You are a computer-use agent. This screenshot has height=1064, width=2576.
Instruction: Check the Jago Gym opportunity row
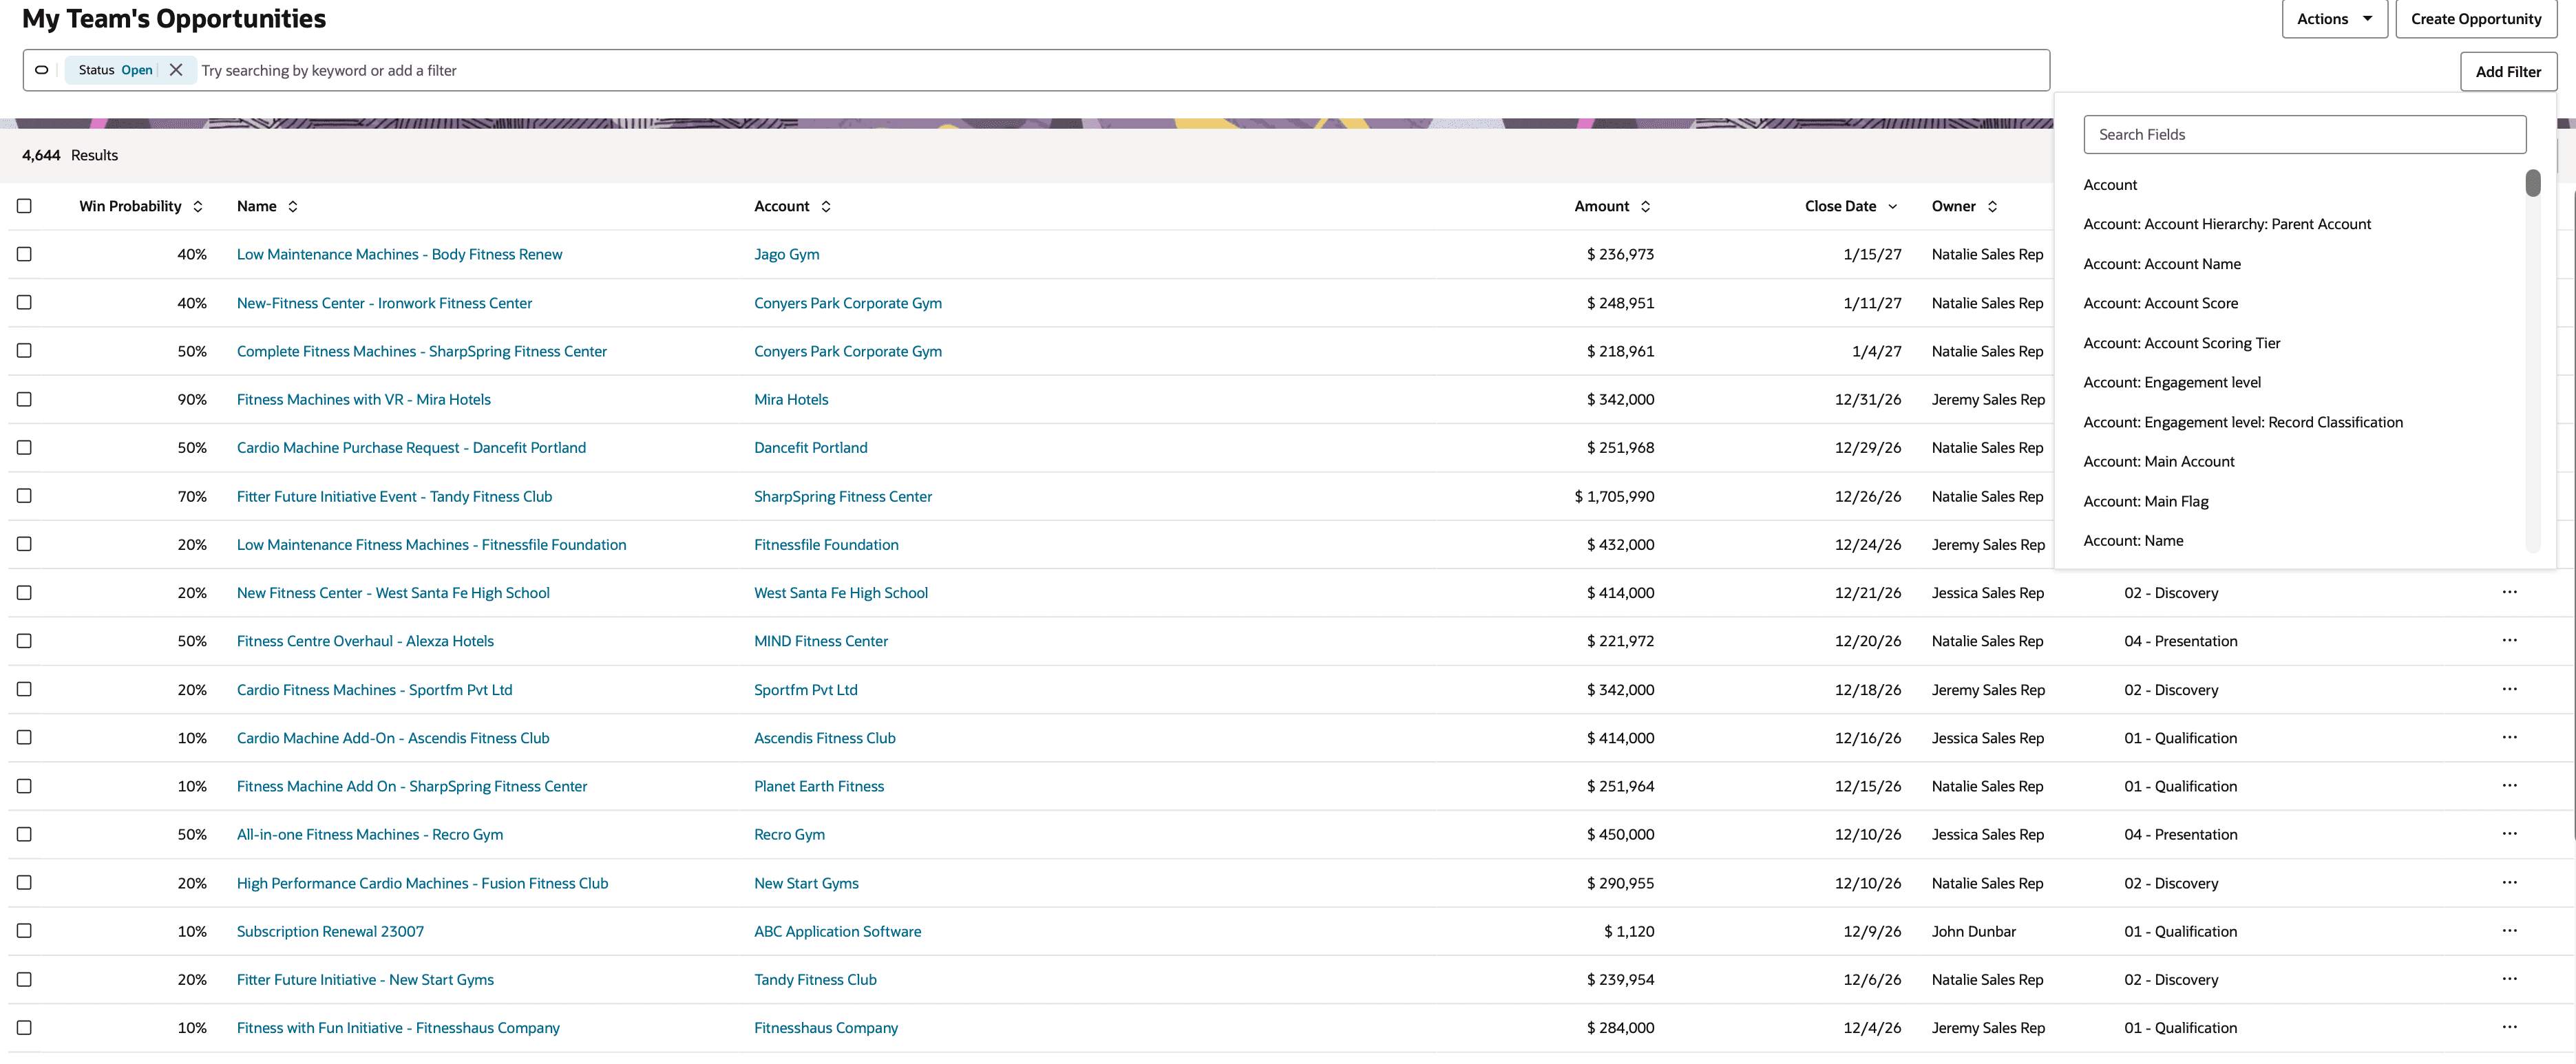(24, 254)
